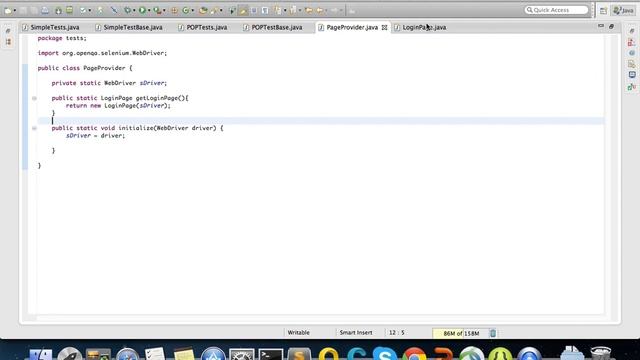Maximize the editor area
Viewport: 640px width, 360px height.
(611, 26)
